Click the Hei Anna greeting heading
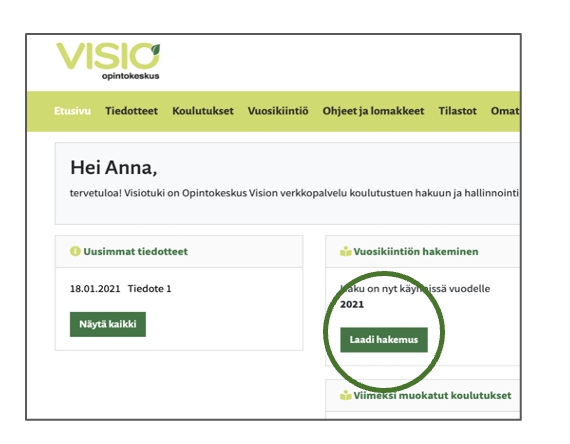Viewport: 570px width, 444px height. [x=114, y=168]
